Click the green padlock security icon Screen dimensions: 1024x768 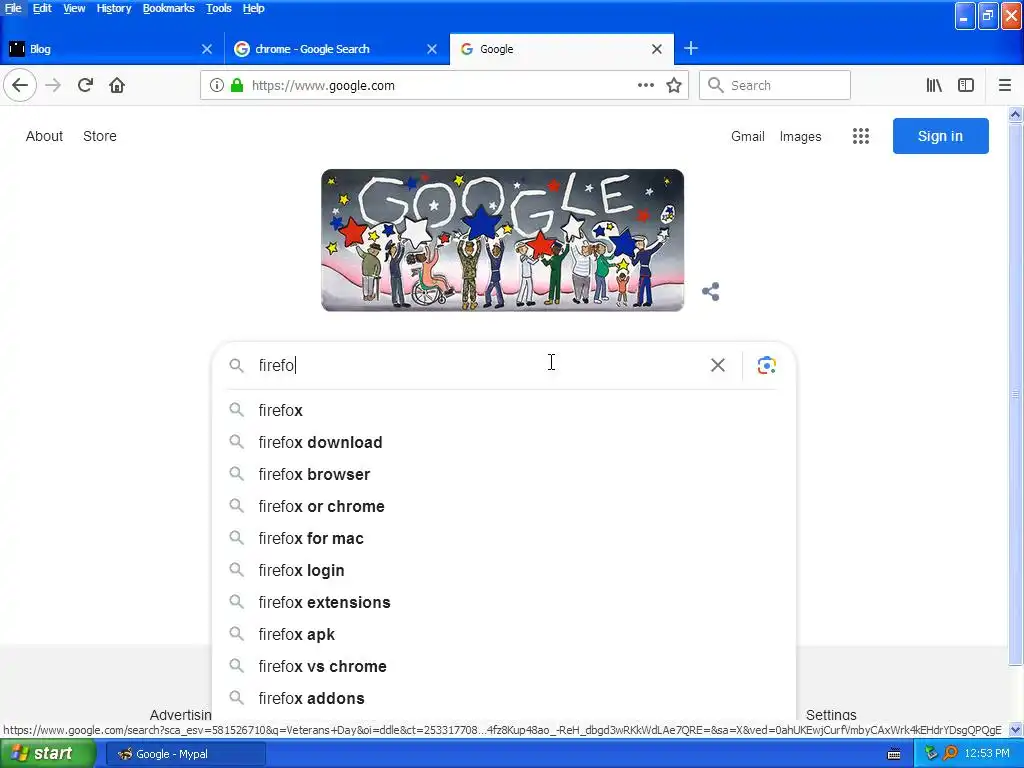pos(237,86)
